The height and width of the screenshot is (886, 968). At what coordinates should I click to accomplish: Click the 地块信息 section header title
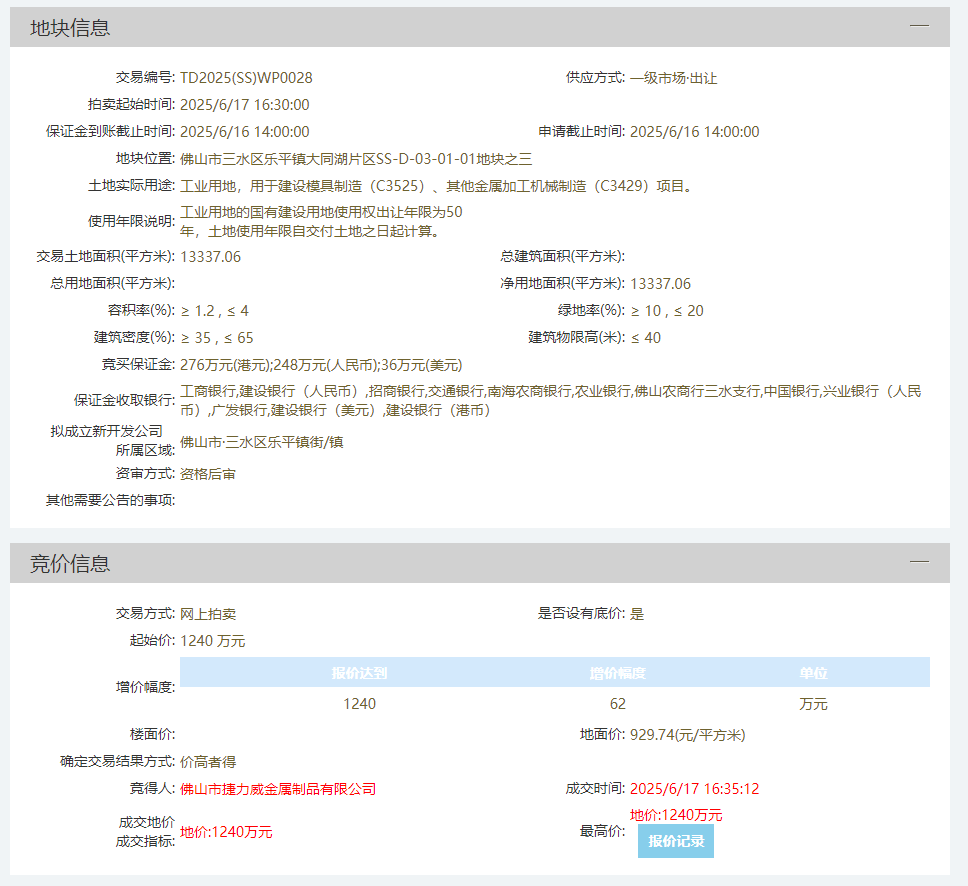point(70,28)
